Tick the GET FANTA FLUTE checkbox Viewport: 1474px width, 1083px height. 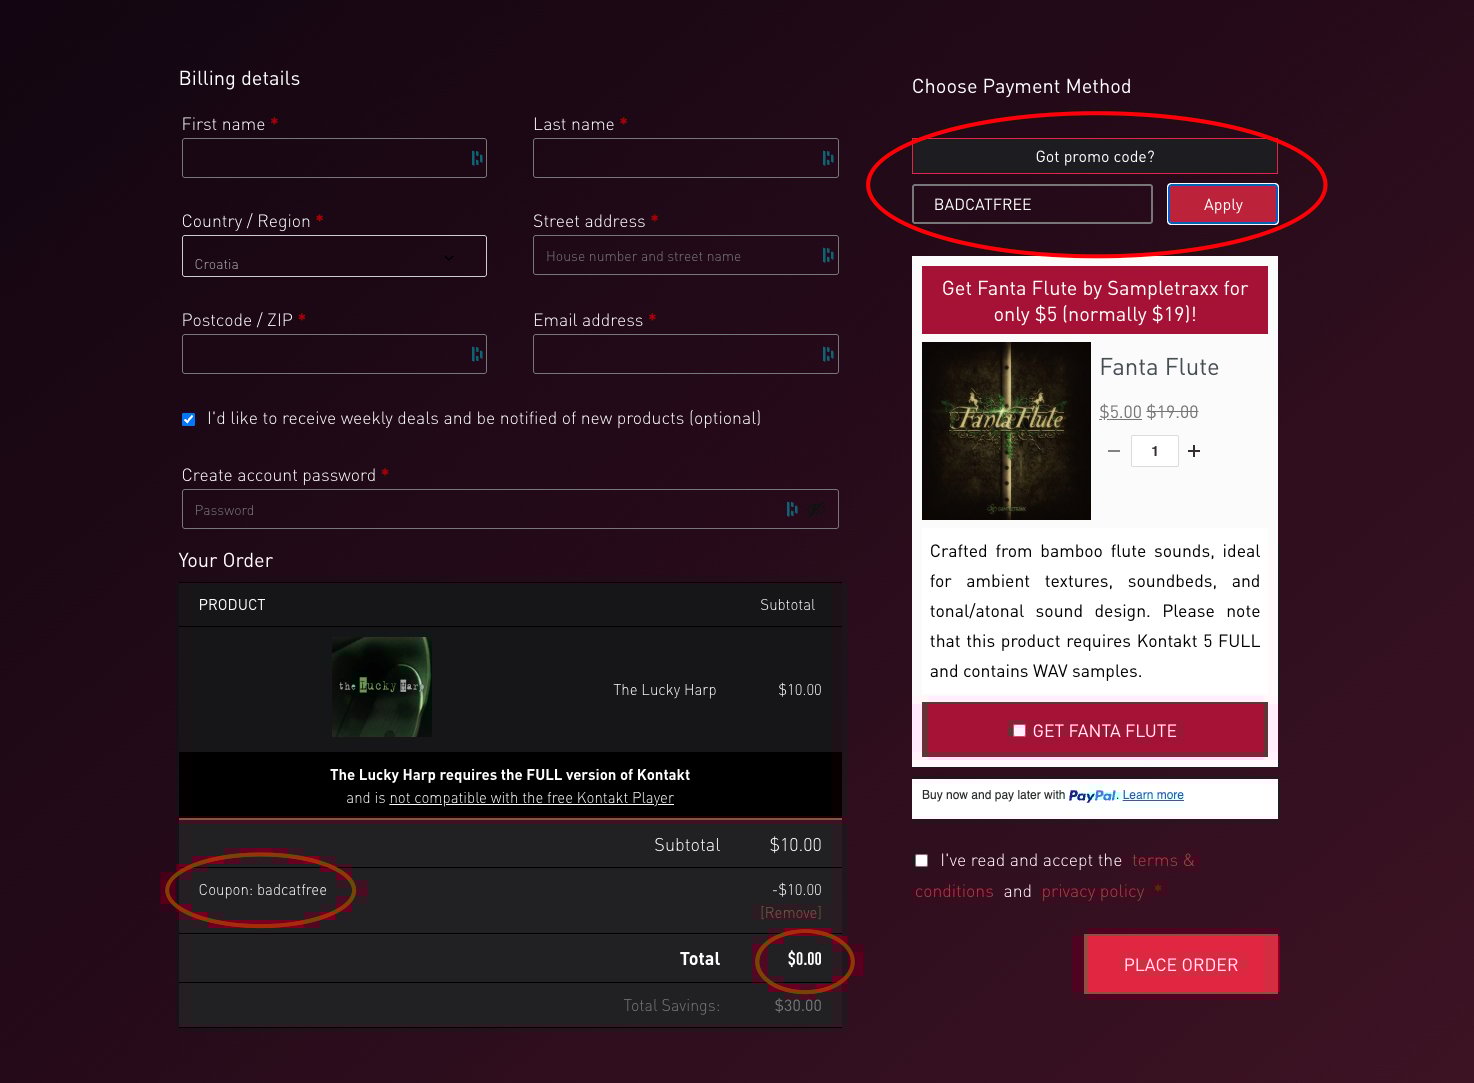tap(1019, 731)
